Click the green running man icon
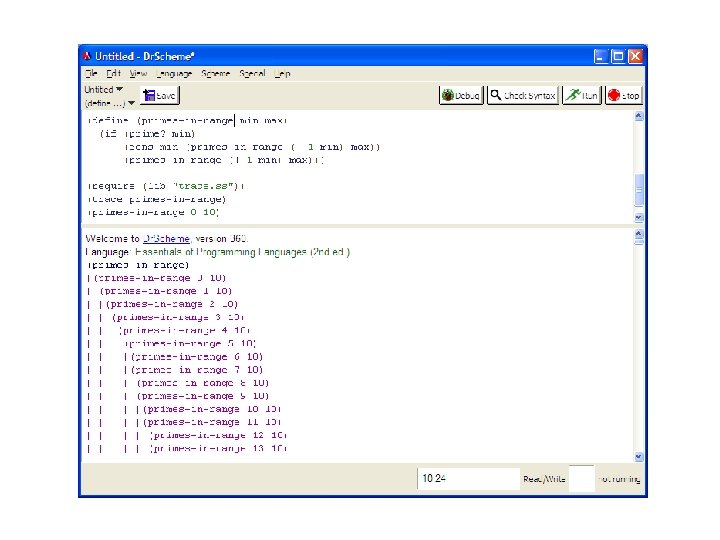The height and width of the screenshot is (540, 720). [573, 95]
